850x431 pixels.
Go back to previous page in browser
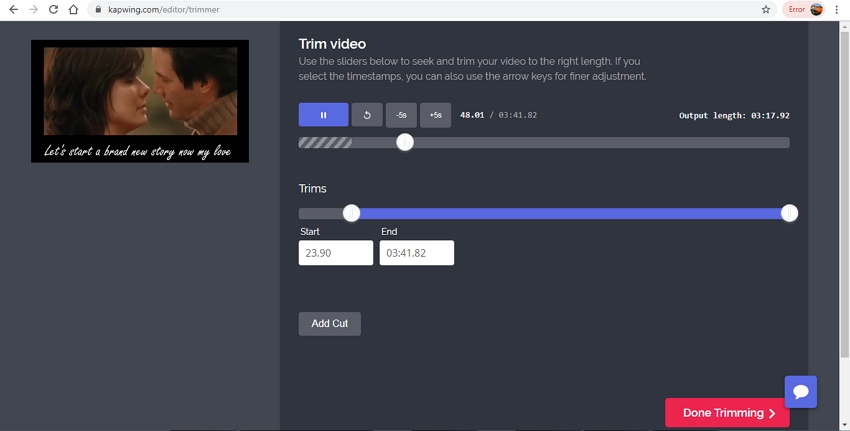coord(13,10)
